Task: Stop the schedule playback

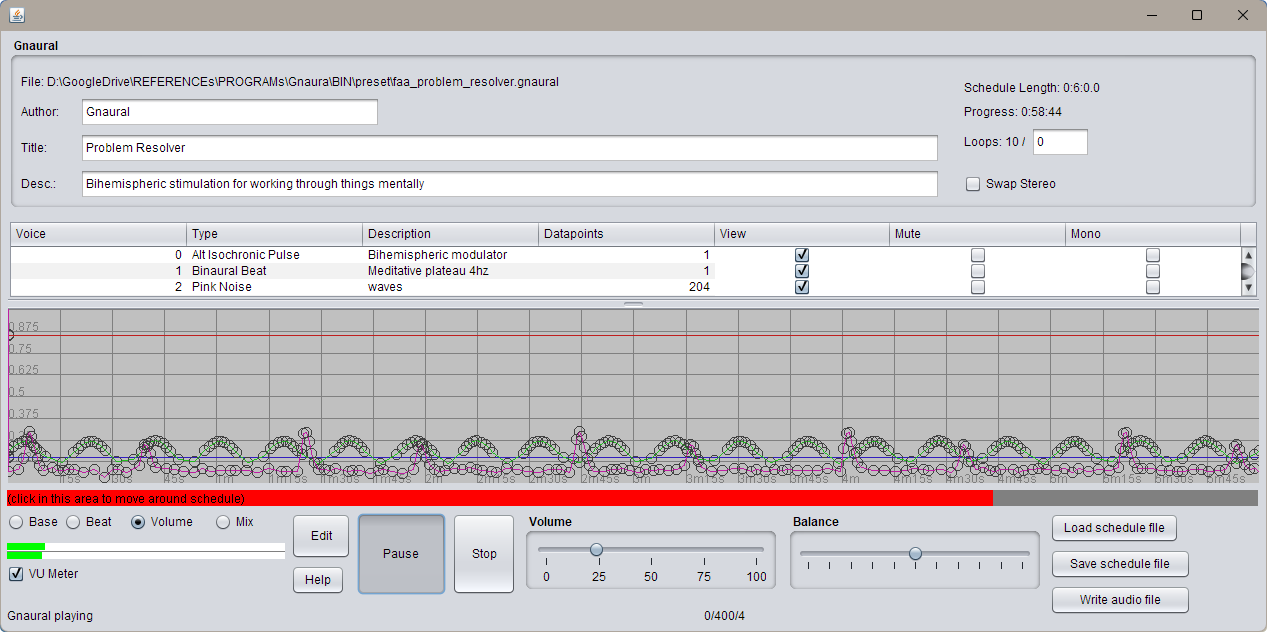Action: (484, 554)
